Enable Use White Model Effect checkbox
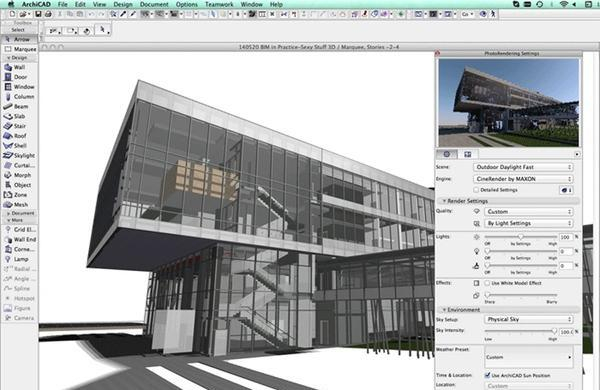The width and height of the screenshot is (600, 390). point(487,283)
